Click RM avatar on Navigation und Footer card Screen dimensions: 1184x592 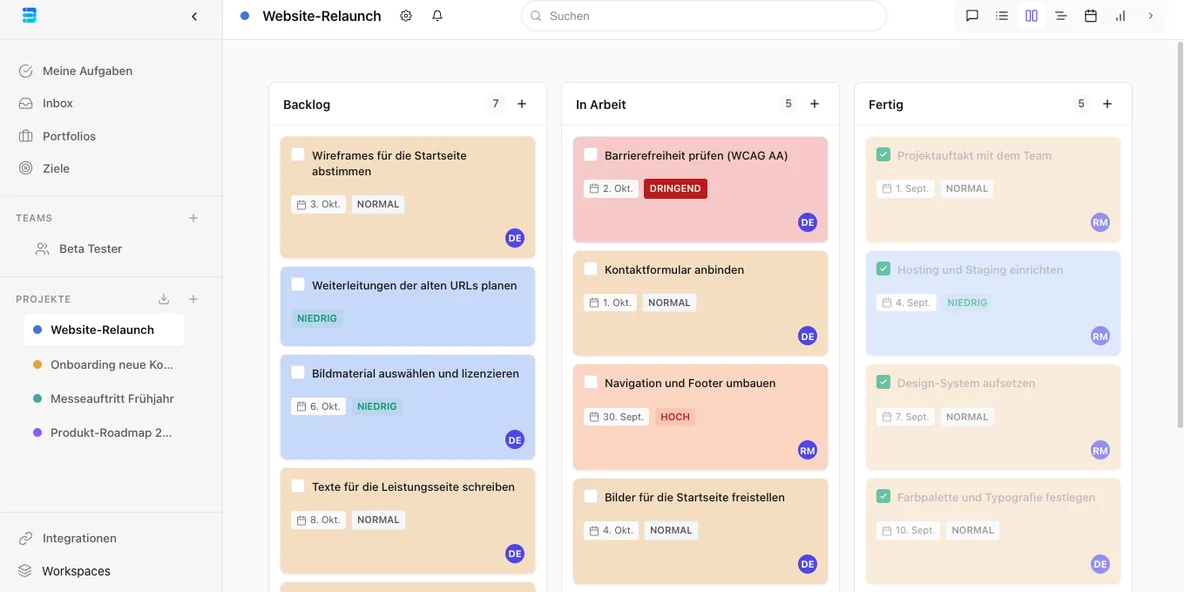coord(808,450)
